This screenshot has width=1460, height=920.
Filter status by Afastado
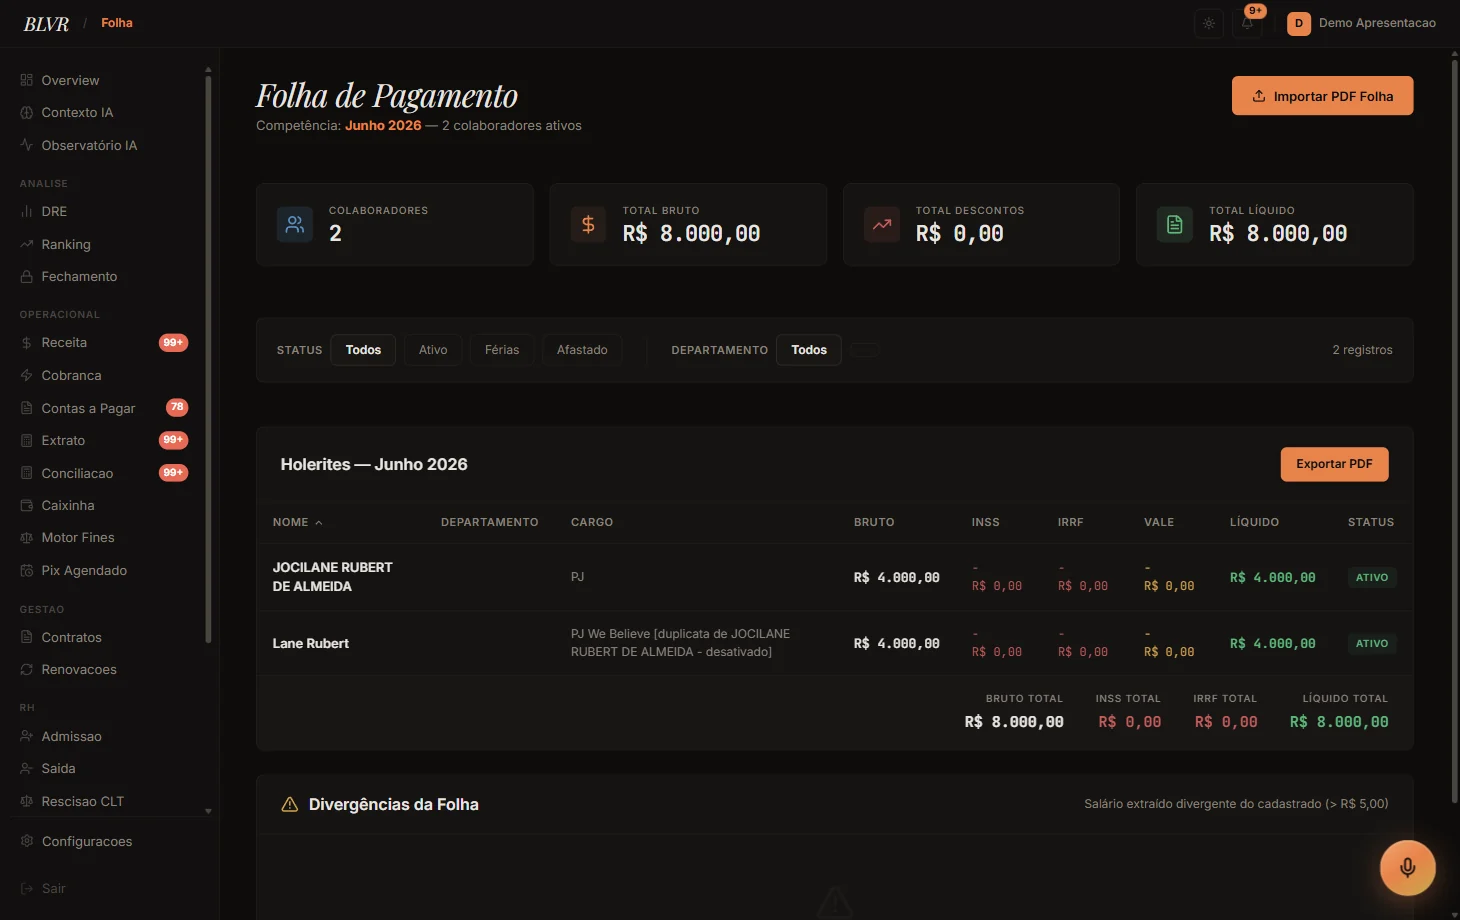[x=582, y=350]
